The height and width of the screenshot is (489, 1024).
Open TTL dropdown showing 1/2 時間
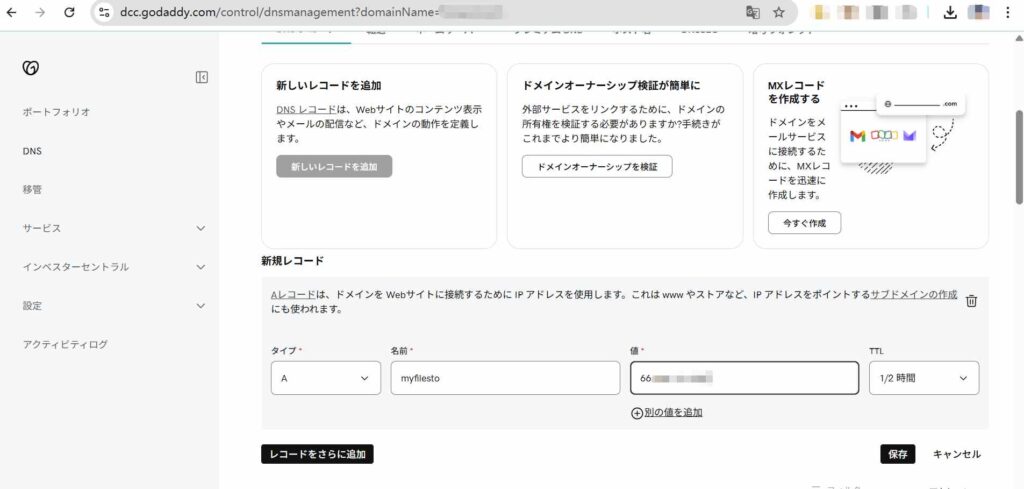point(924,378)
